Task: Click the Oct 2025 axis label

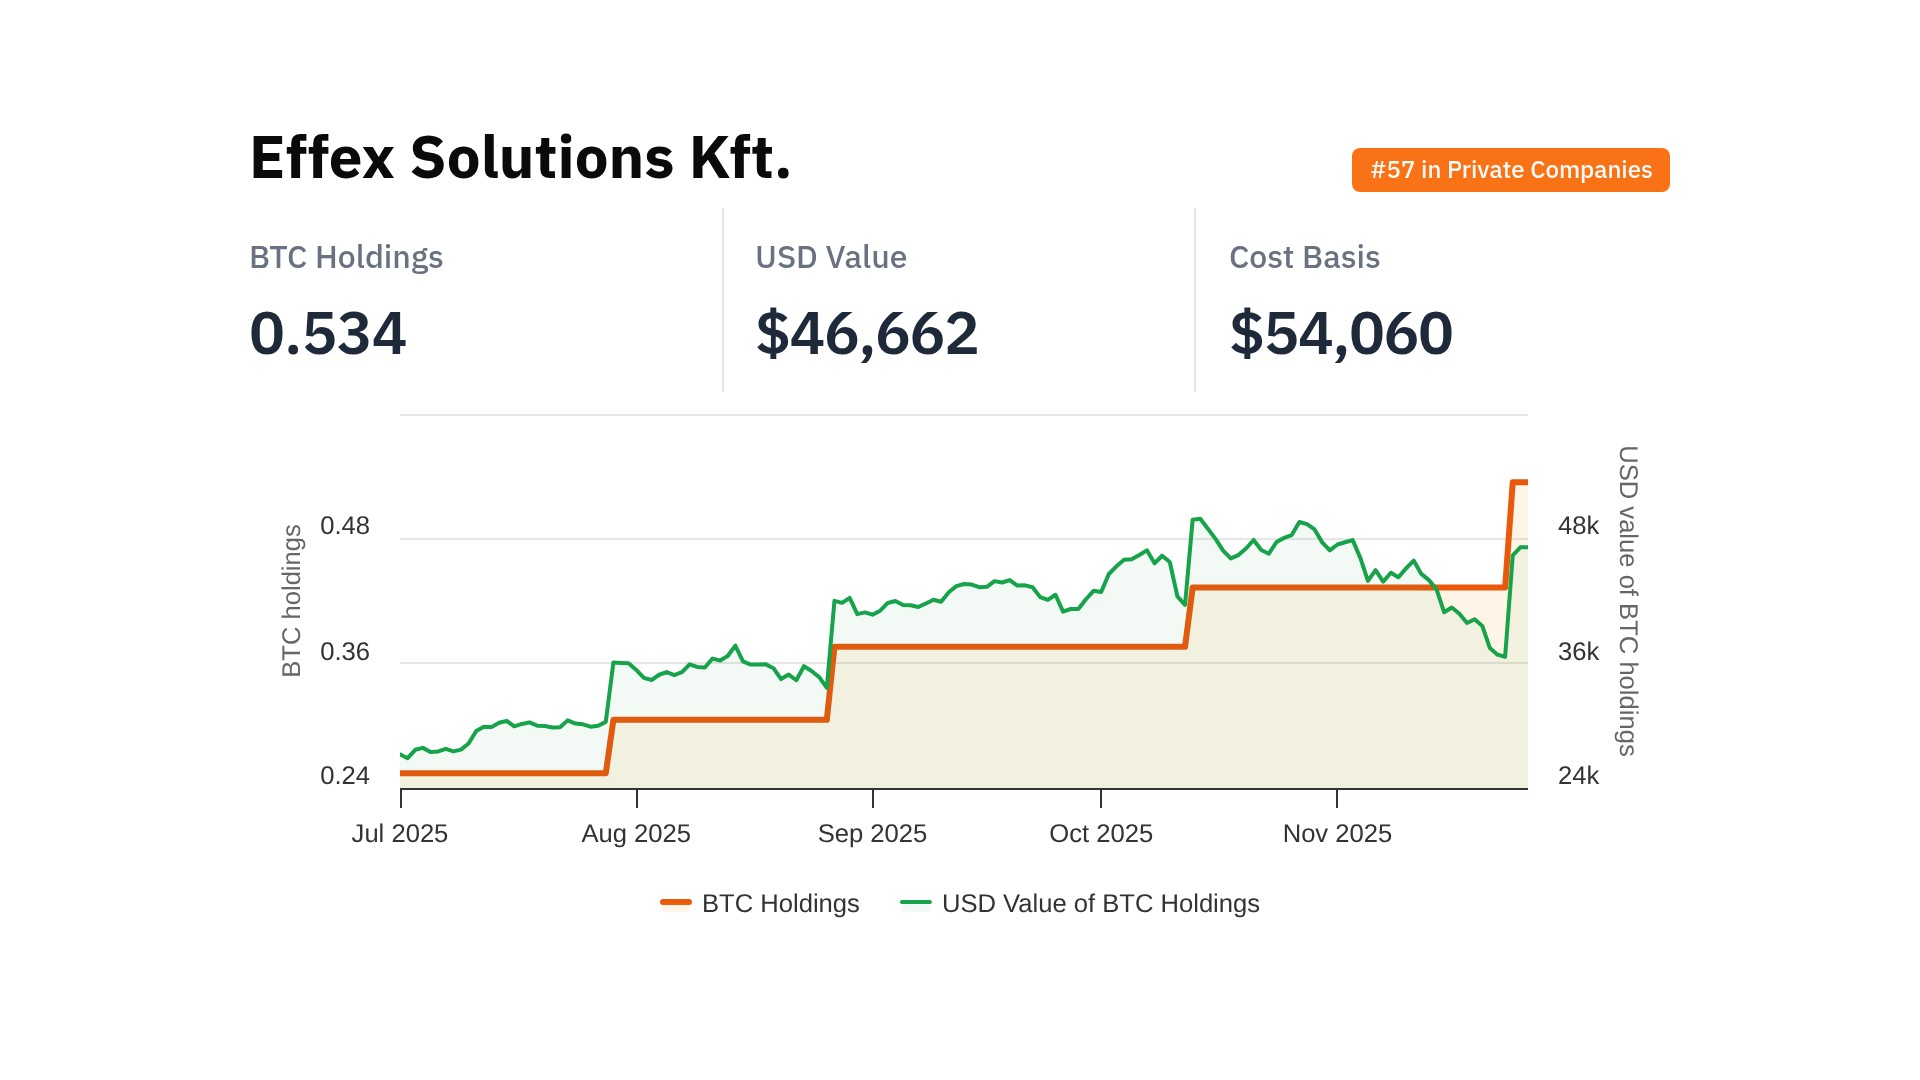Action: point(1100,833)
